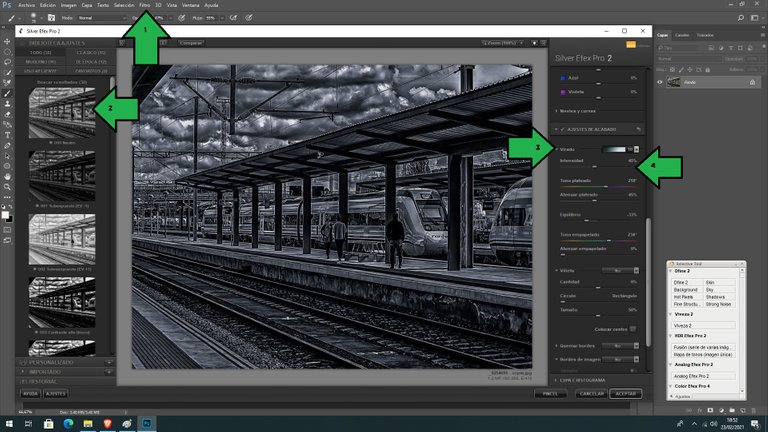Click Analog Efex Pro 2 entry in Selective Tool

click(x=702, y=376)
